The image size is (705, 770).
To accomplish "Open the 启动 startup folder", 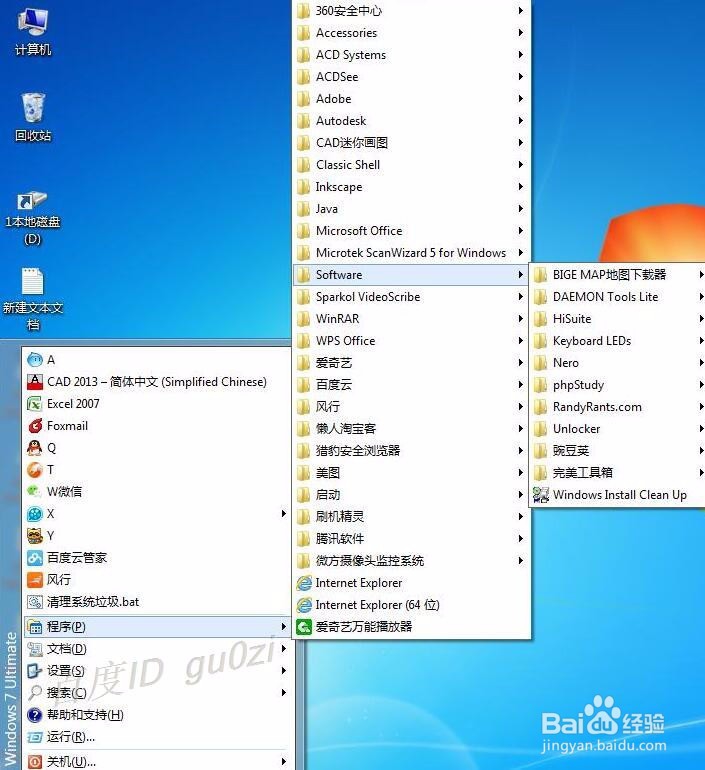I will pos(411,495).
